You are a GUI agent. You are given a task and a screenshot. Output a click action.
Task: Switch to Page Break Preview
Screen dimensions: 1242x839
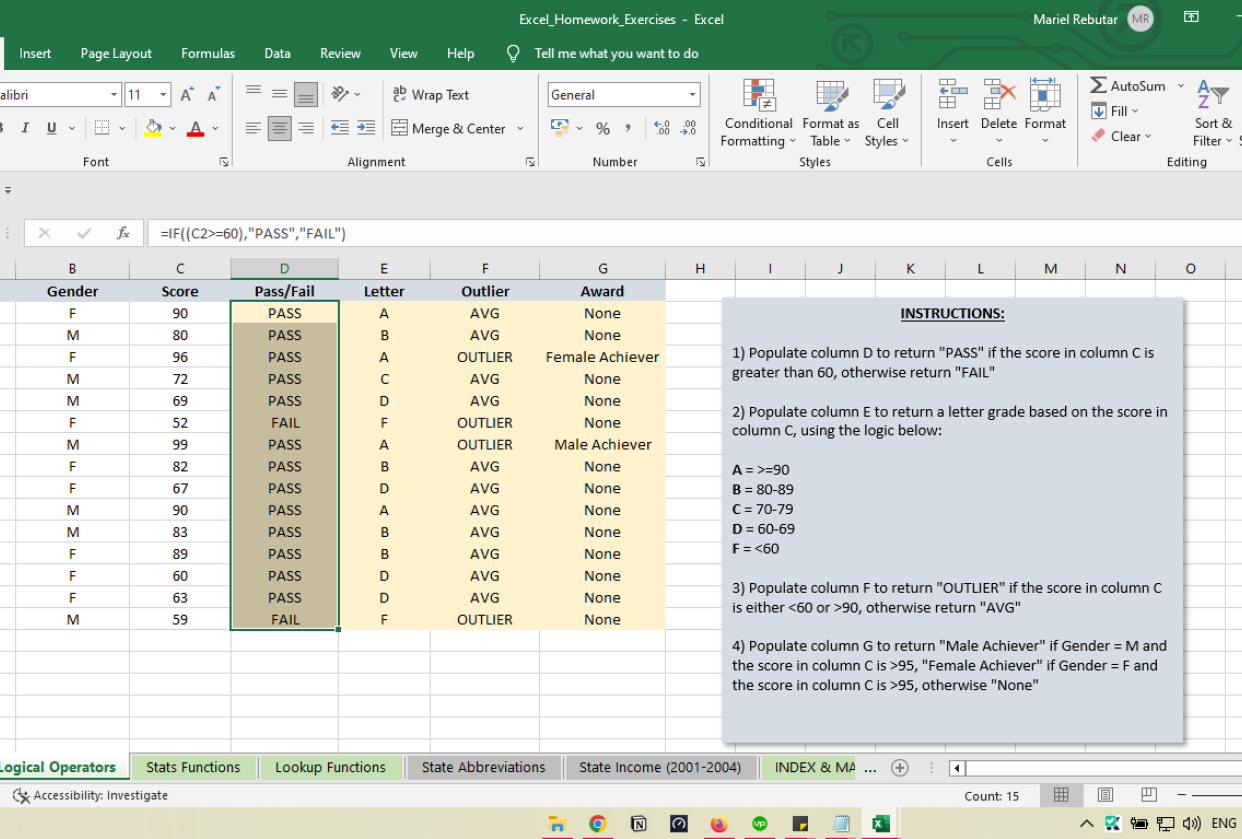pyautogui.click(x=1149, y=795)
